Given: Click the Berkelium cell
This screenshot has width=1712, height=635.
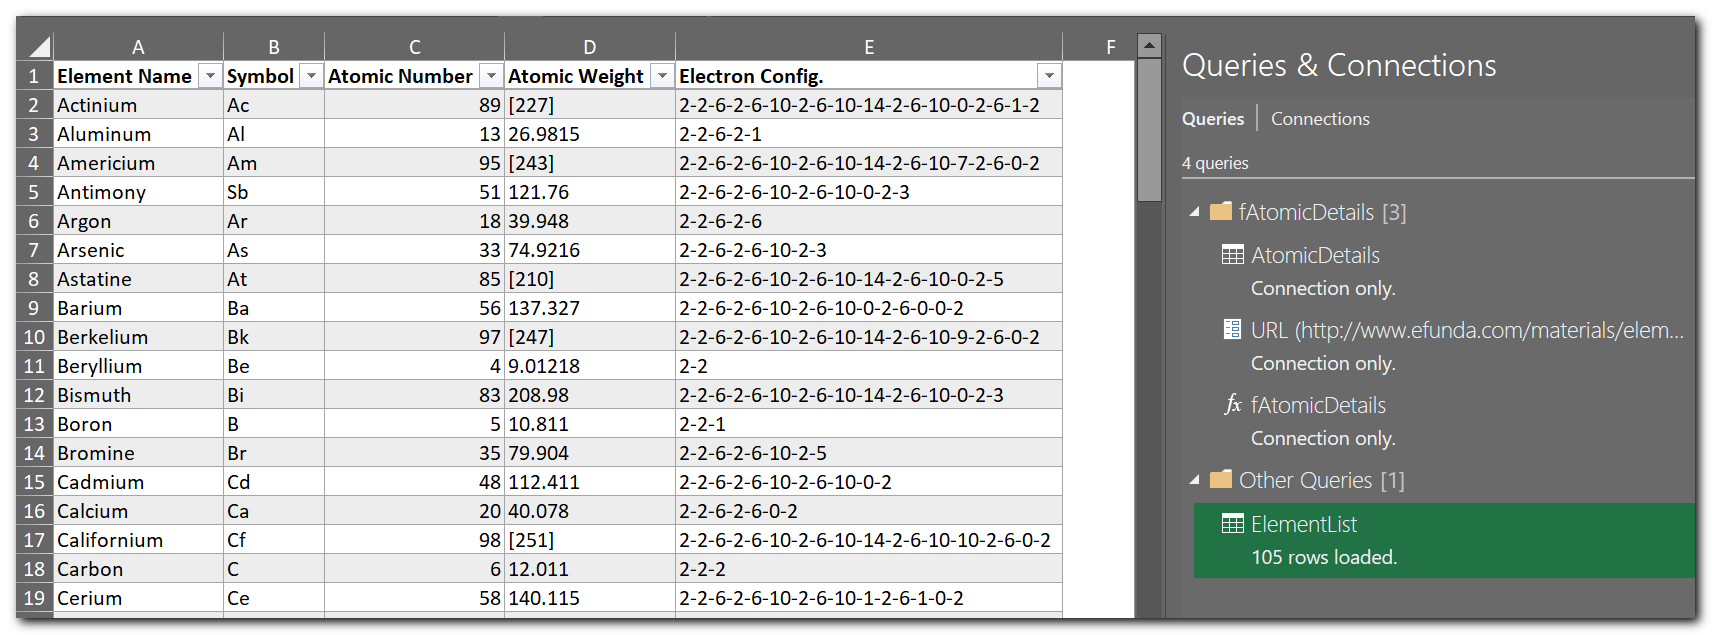Looking at the screenshot, I should (138, 337).
